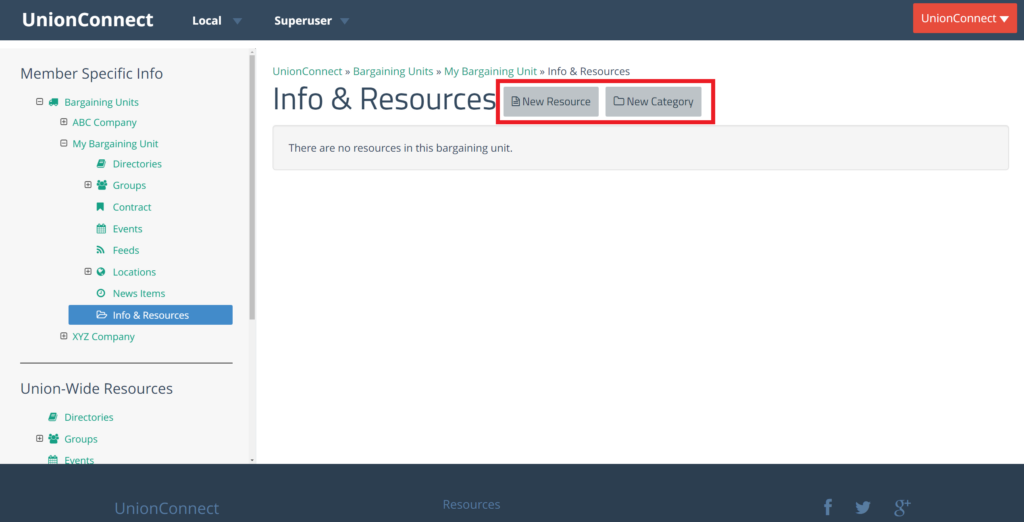This screenshot has height=522, width=1024.
Task: Open Bargaining Units breadcrumb link
Action: tap(393, 71)
